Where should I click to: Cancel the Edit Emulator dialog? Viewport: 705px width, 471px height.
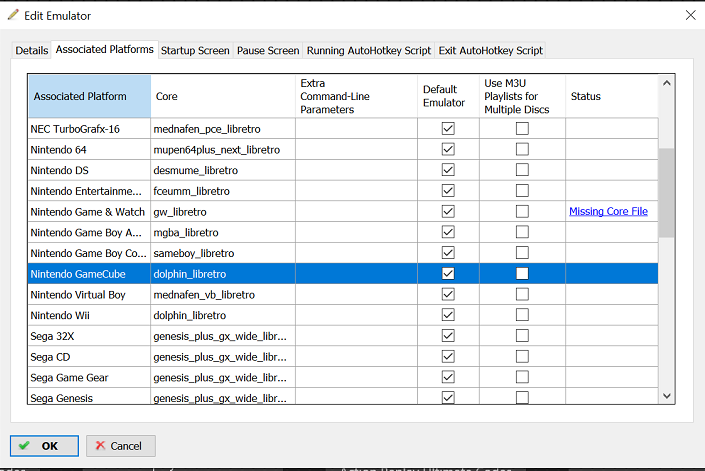pyautogui.click(x=121, y=446)
